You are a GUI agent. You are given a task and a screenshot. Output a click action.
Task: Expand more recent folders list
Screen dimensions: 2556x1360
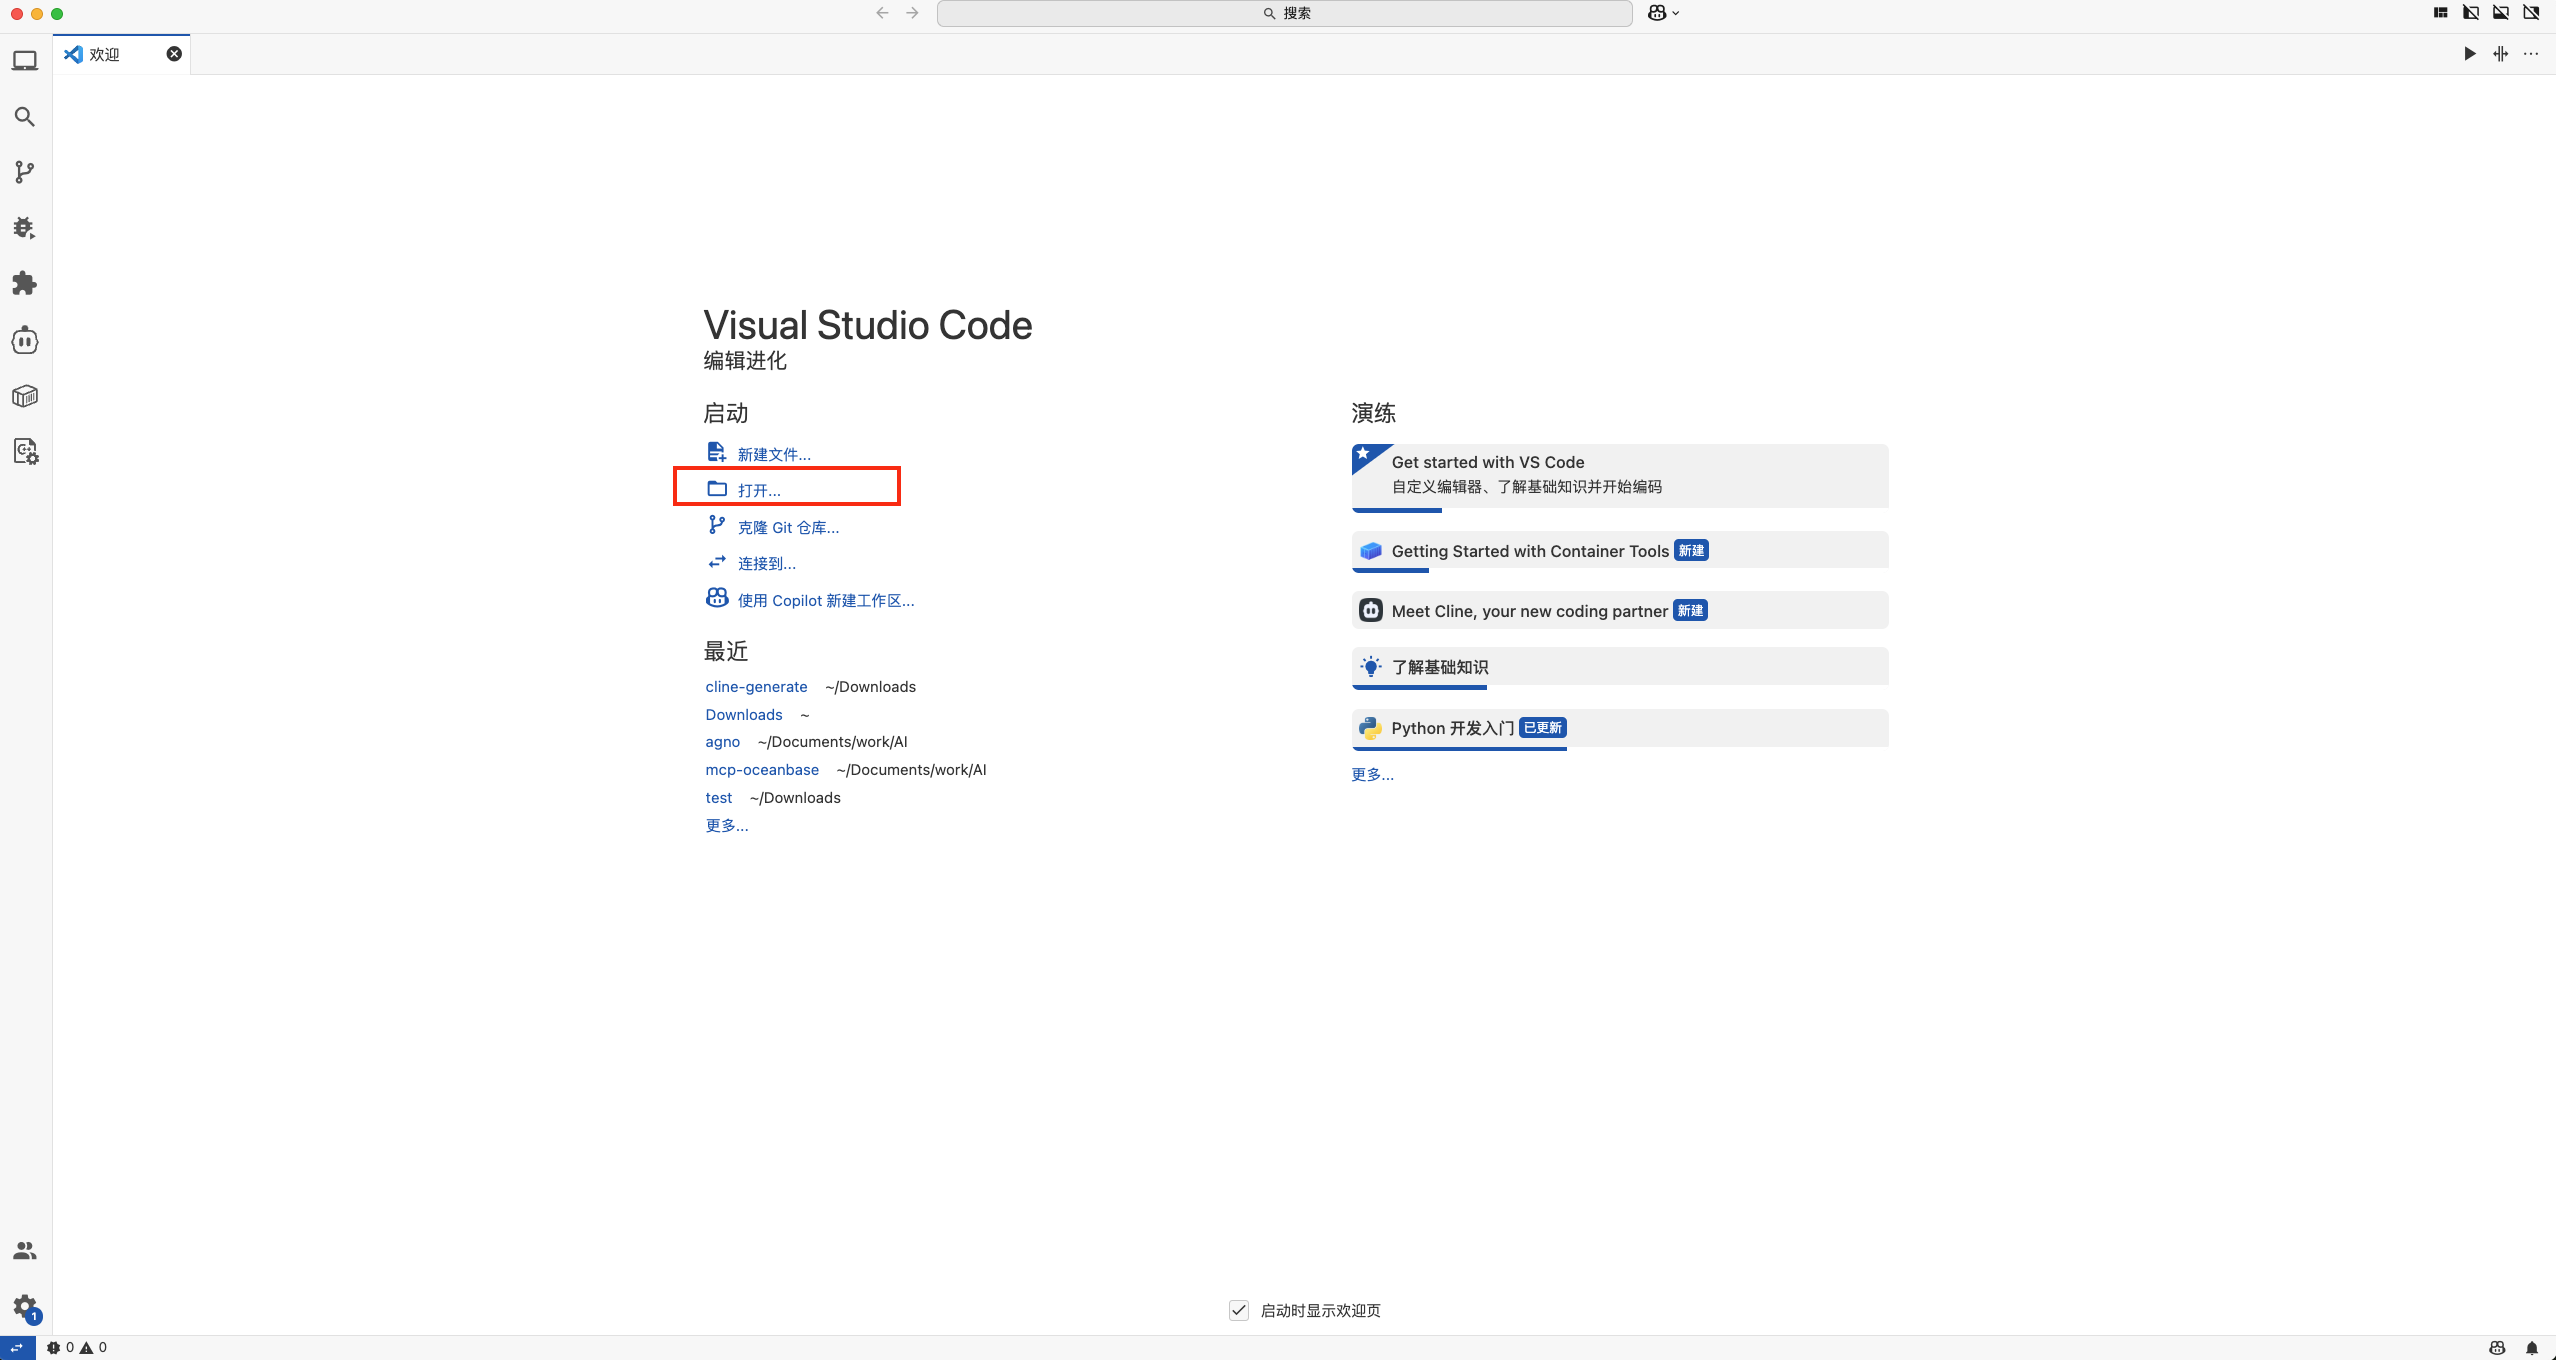(x=727, y=825)
